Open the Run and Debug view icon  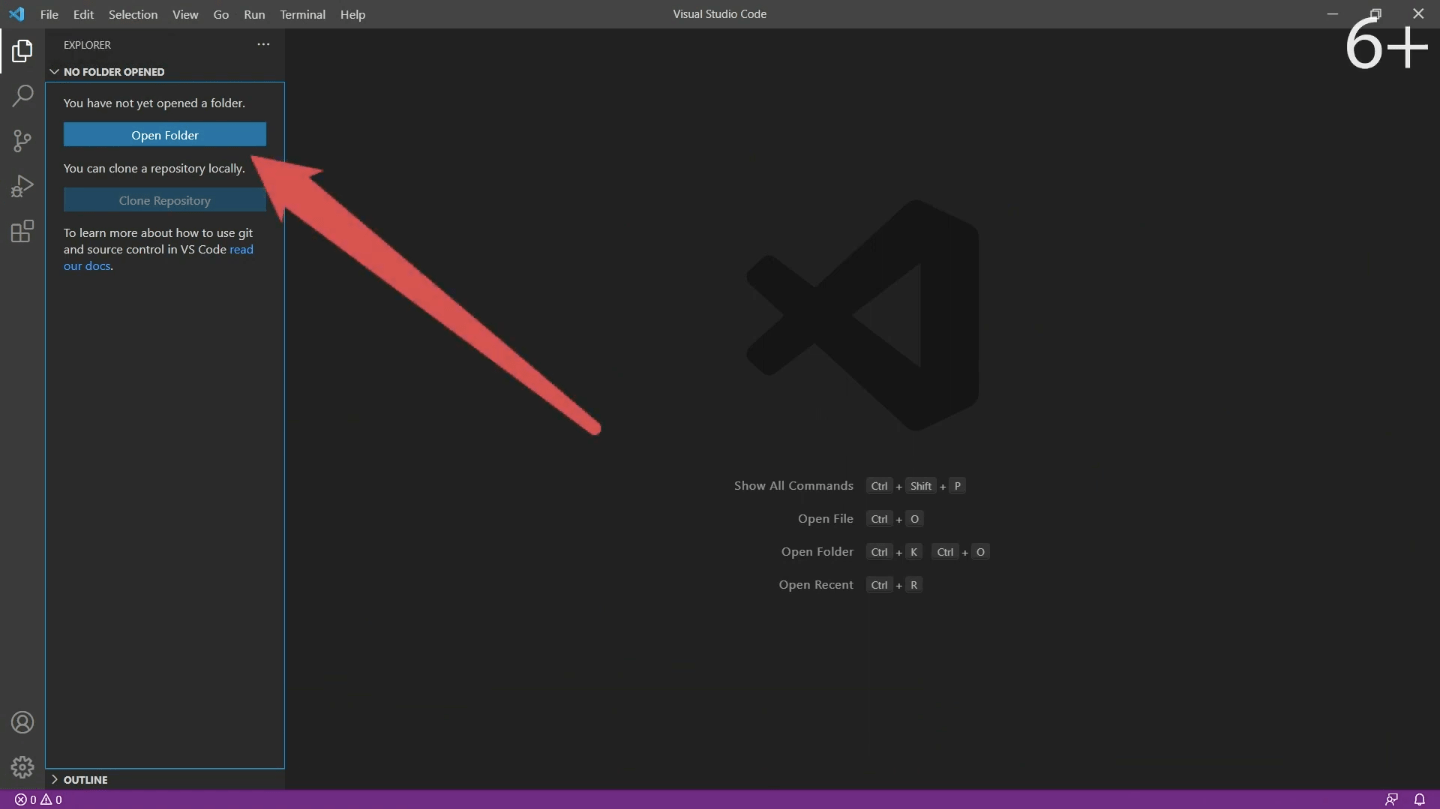pyautogui.click(x=22, y=187)
